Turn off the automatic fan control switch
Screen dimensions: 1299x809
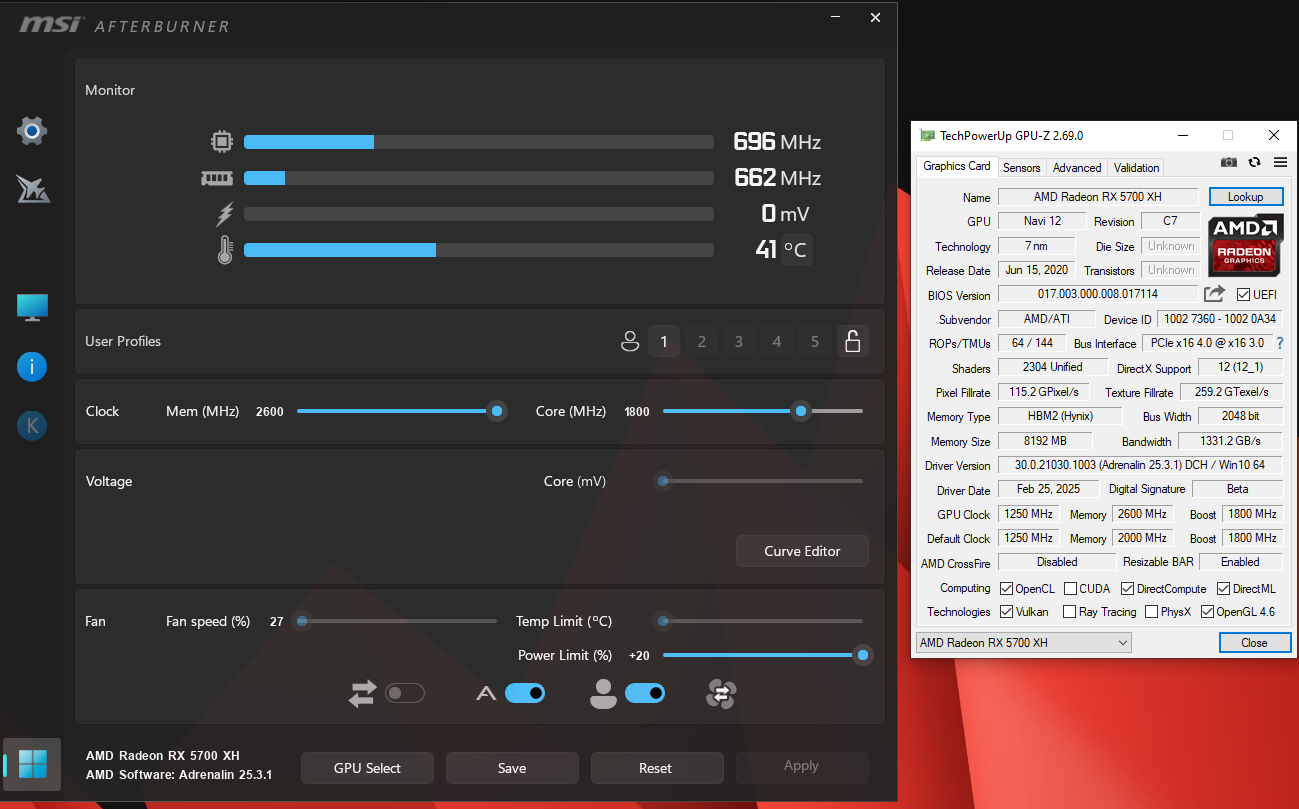[525, 693]
